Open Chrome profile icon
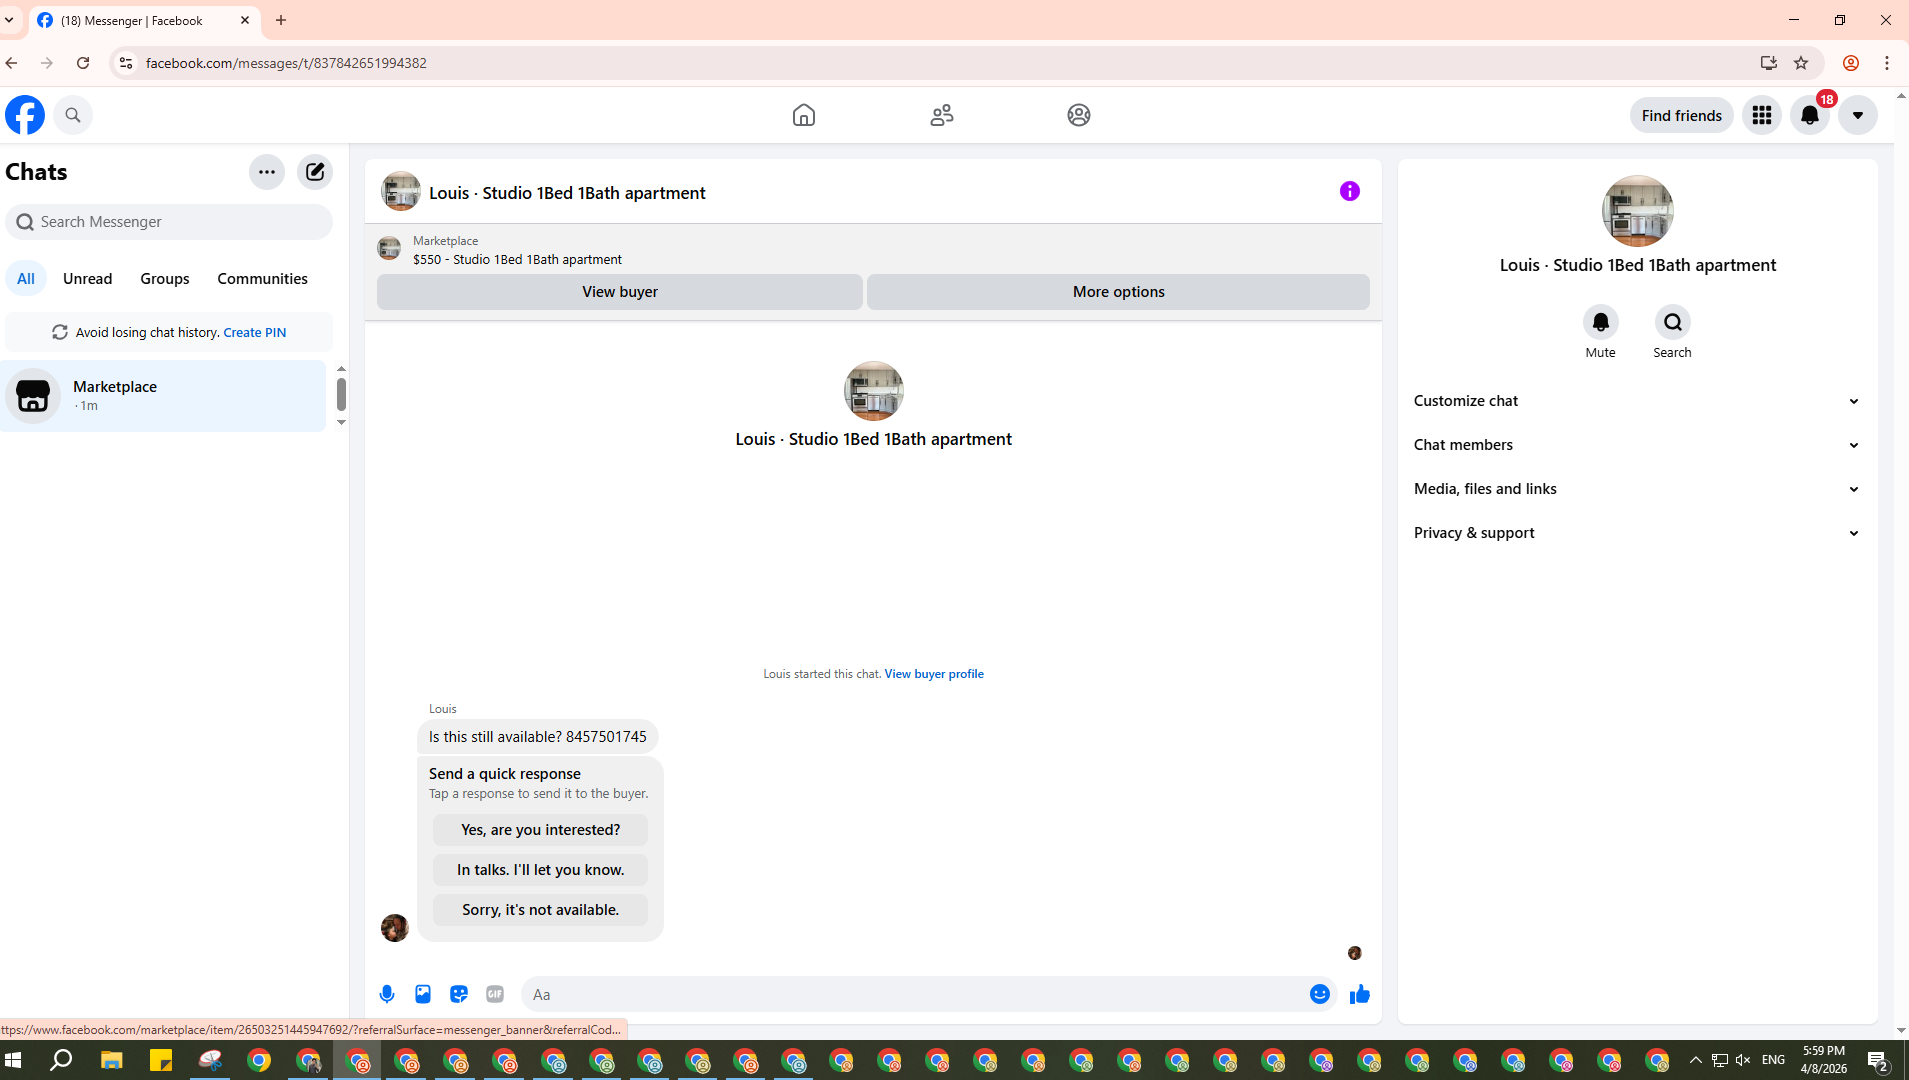The height and width of the screenshot is (1080, 1909). coord(1851,63)
